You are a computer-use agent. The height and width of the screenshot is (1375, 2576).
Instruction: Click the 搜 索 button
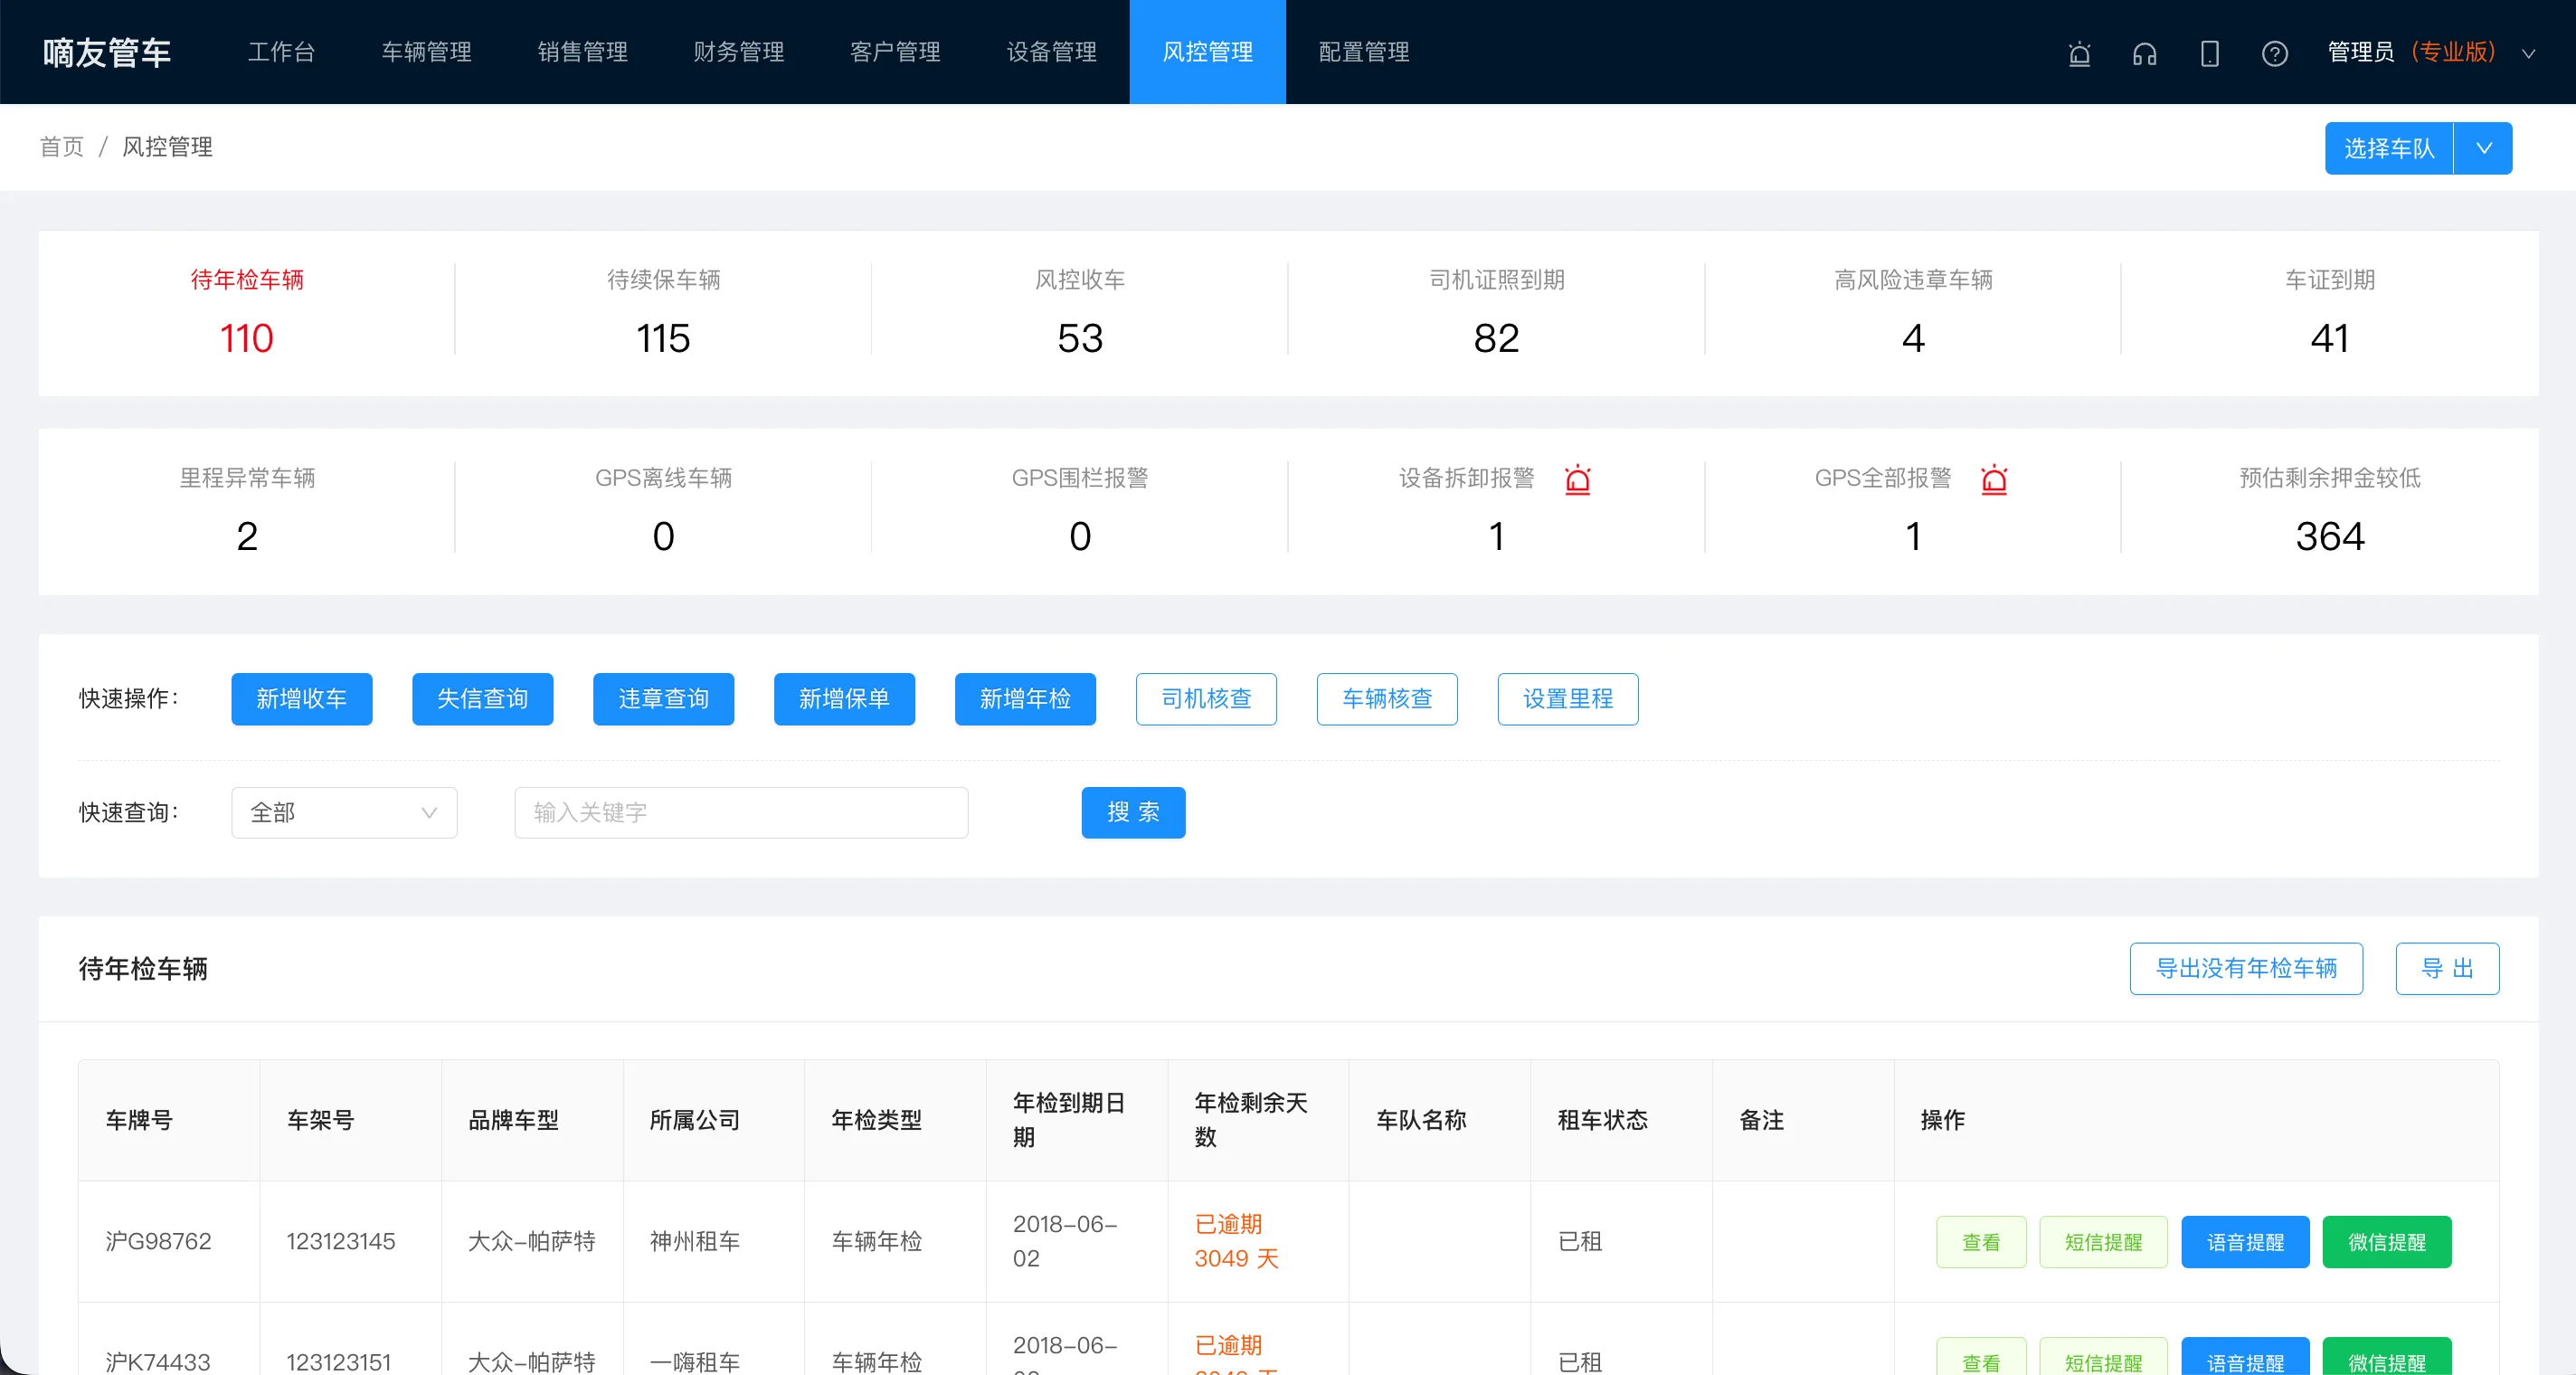coord(1133,812)
